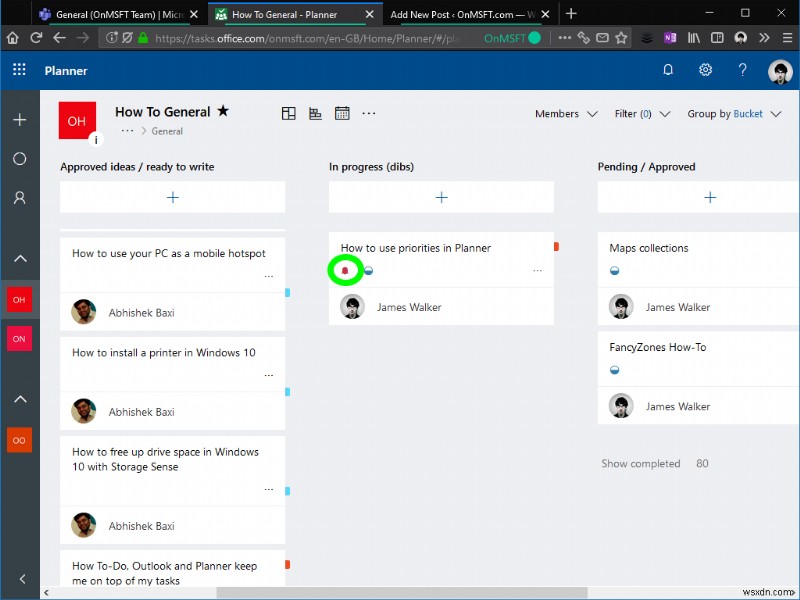Add a task to In progress (dibs)
800x600 pixels.
click(441, 197)
